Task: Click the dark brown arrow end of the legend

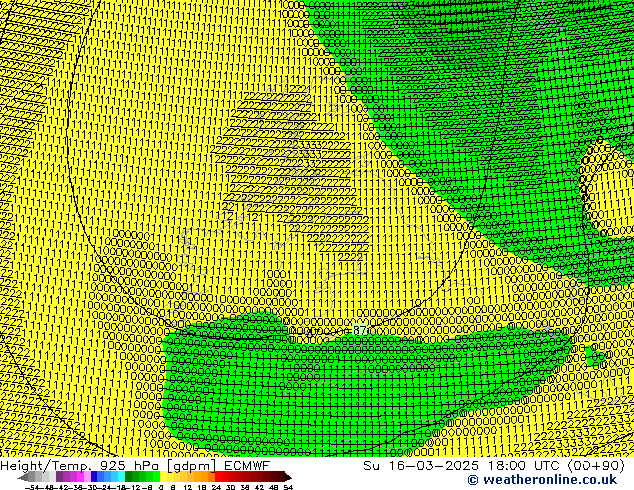Action: (288, 476)
